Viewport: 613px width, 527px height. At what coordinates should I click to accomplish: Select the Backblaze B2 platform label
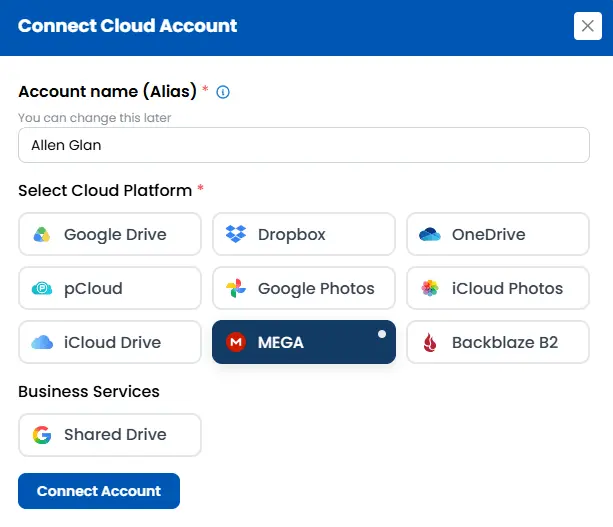[505, 342]
